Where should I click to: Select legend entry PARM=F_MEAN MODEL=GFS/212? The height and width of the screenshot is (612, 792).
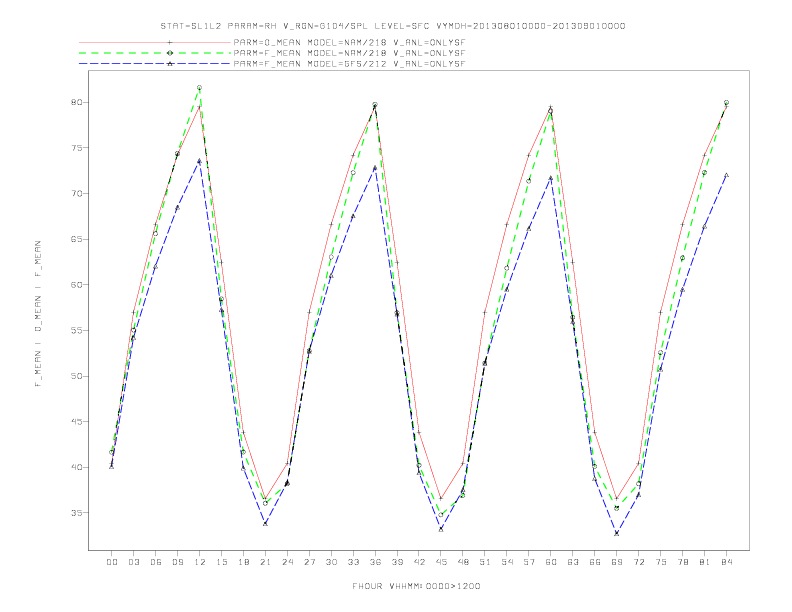pyautogui.click(x=349, y=64)
